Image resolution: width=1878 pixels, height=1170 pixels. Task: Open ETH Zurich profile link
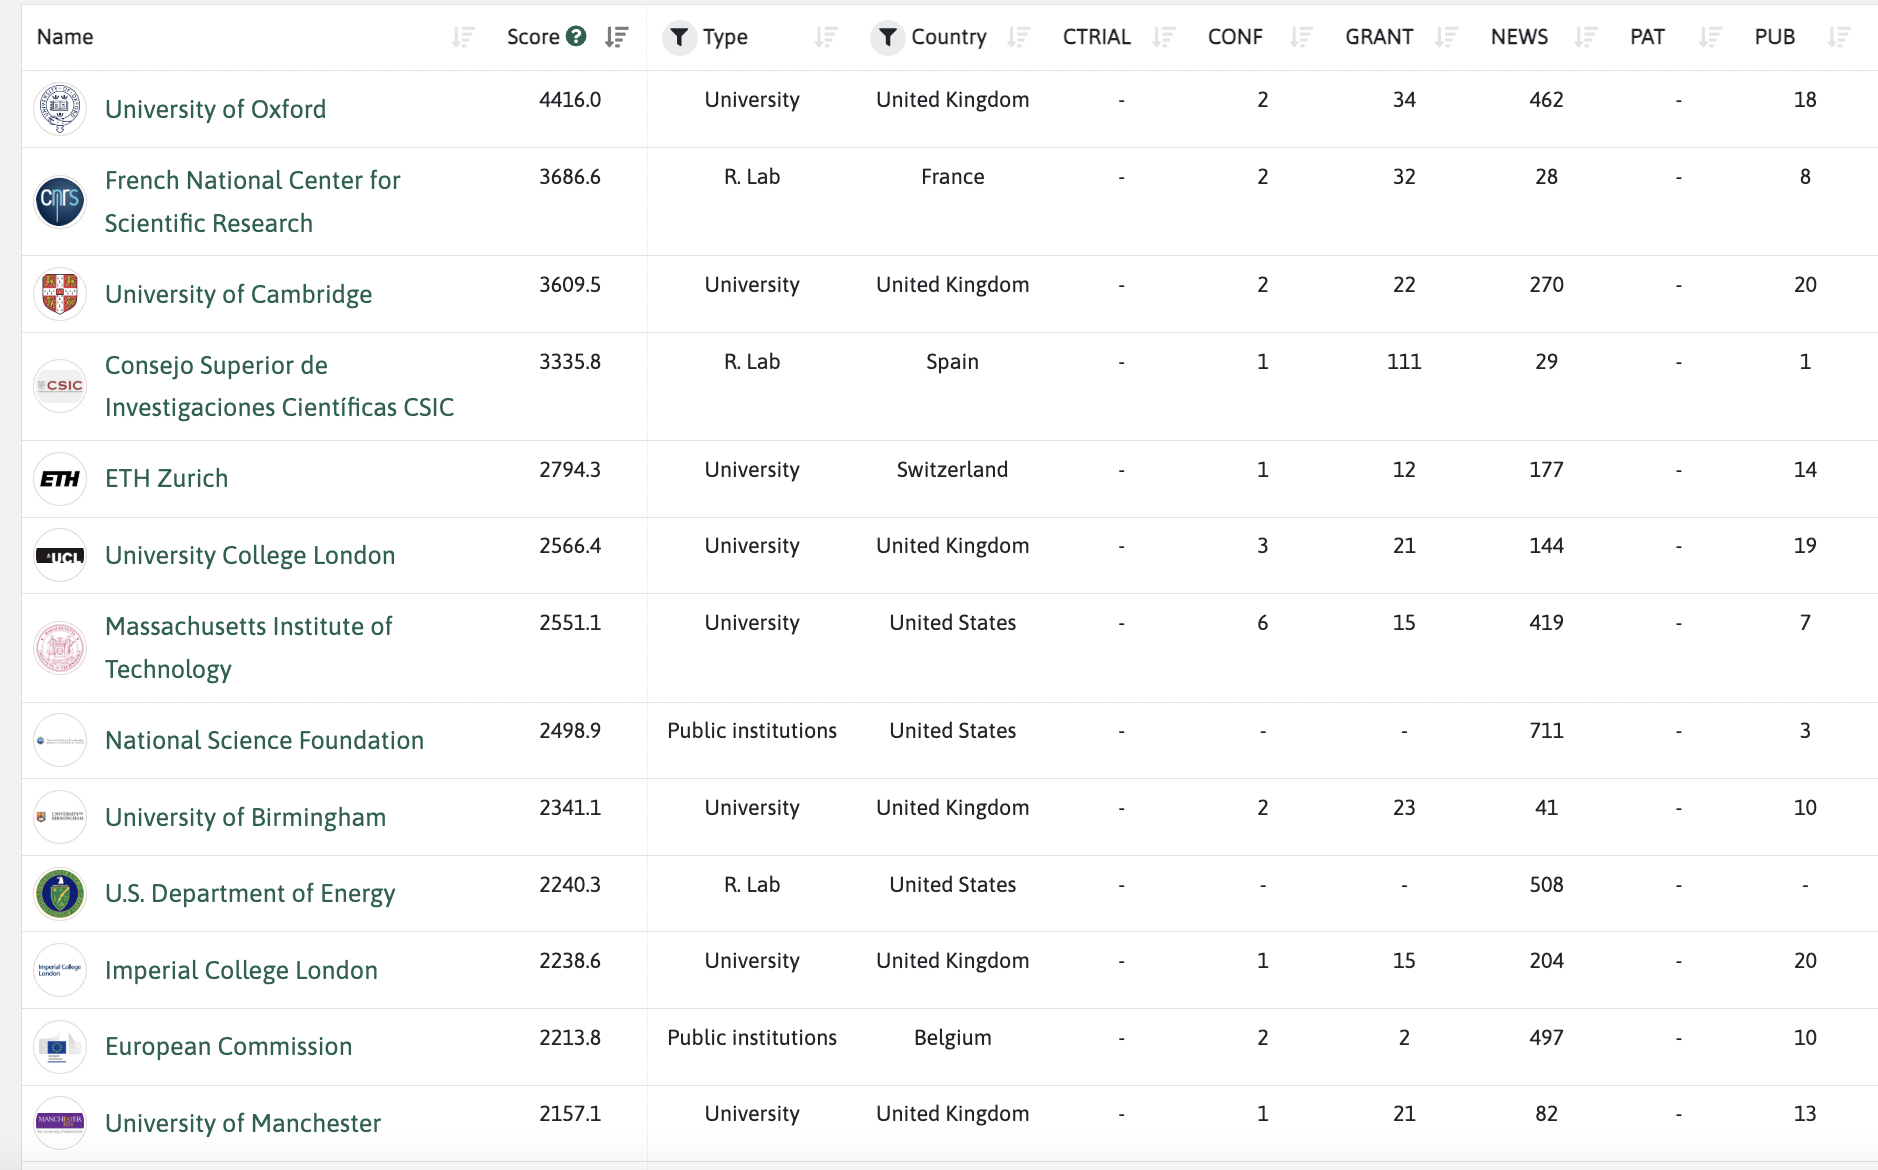coord(166,478)
